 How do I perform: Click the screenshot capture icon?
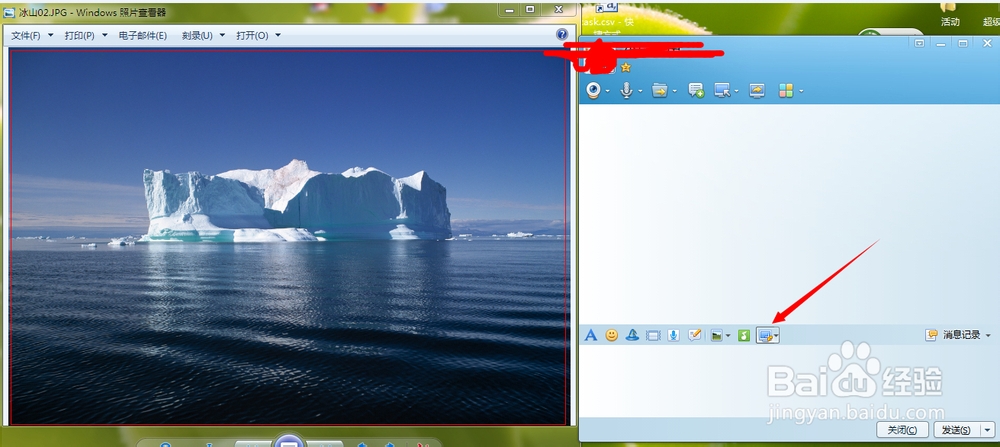(x=765, y=335)
